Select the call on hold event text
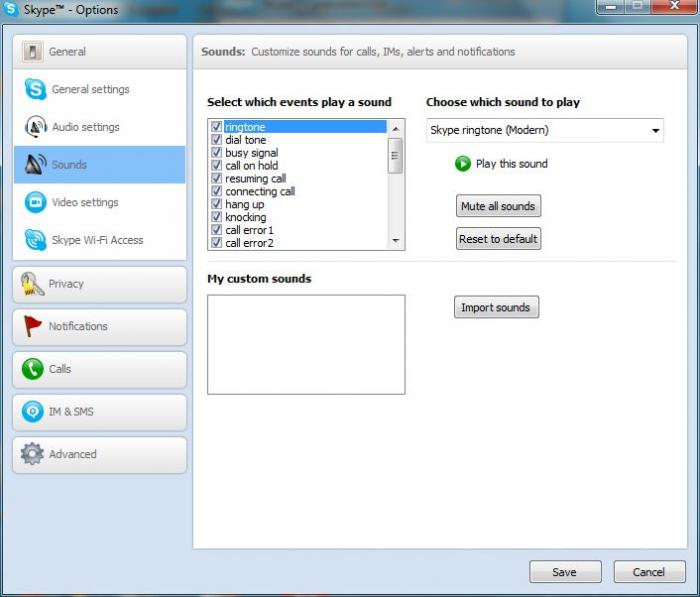 252,166
